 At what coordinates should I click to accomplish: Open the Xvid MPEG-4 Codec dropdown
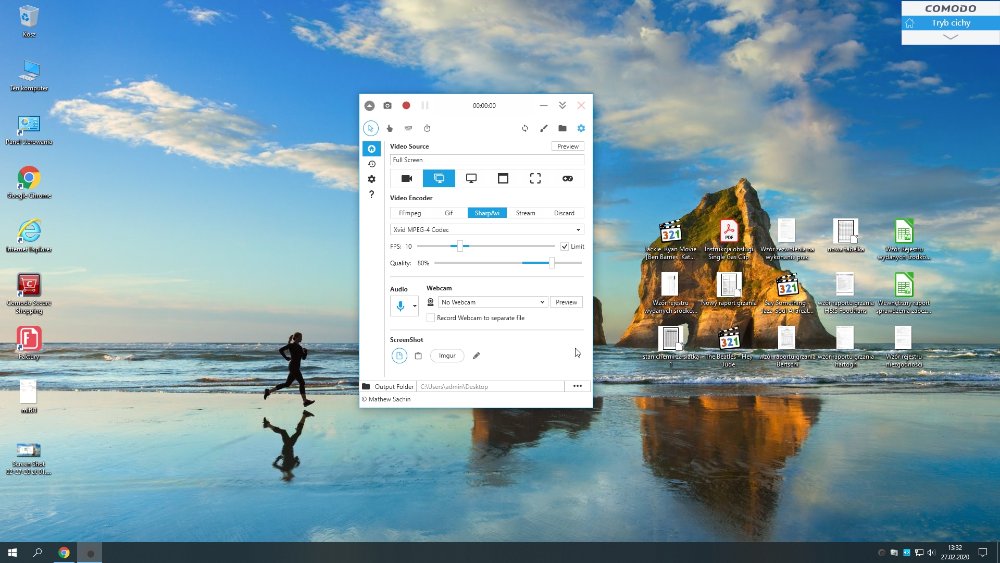tap(487, 229)
